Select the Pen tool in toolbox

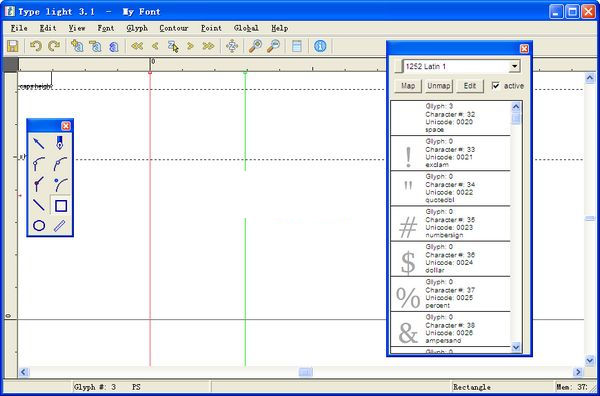[x=60, y=143]
